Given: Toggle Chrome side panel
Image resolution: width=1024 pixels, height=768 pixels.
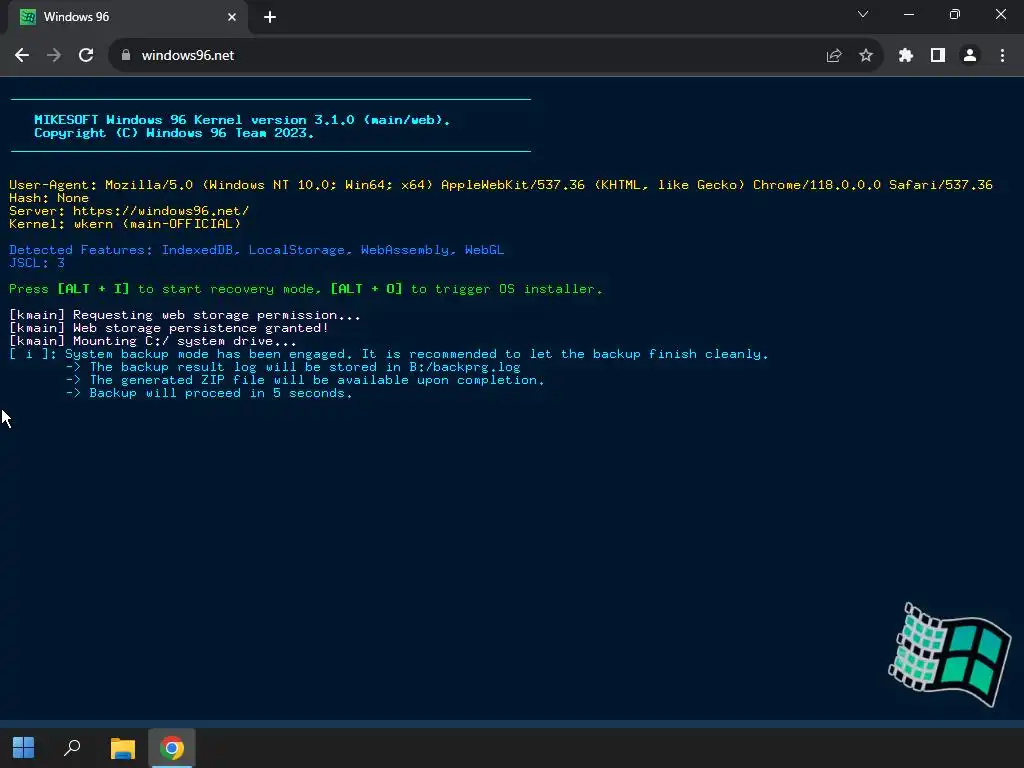Looking at the screenshot, I should (938, 56).
